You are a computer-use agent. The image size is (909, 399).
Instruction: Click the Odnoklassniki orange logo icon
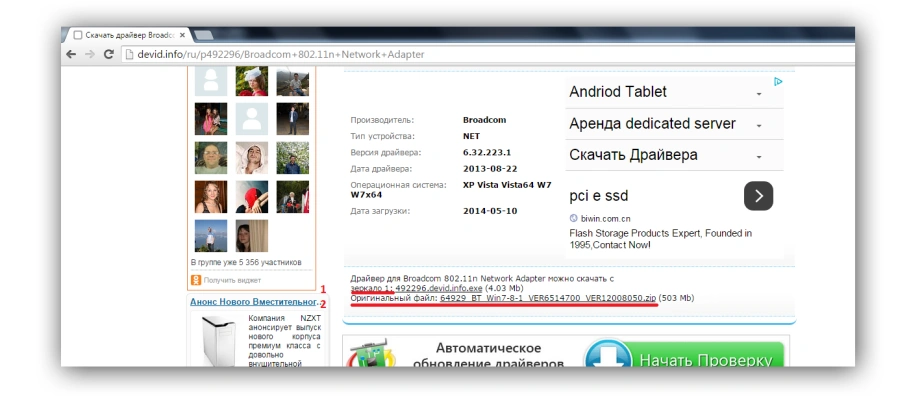[x=196, y=280]
